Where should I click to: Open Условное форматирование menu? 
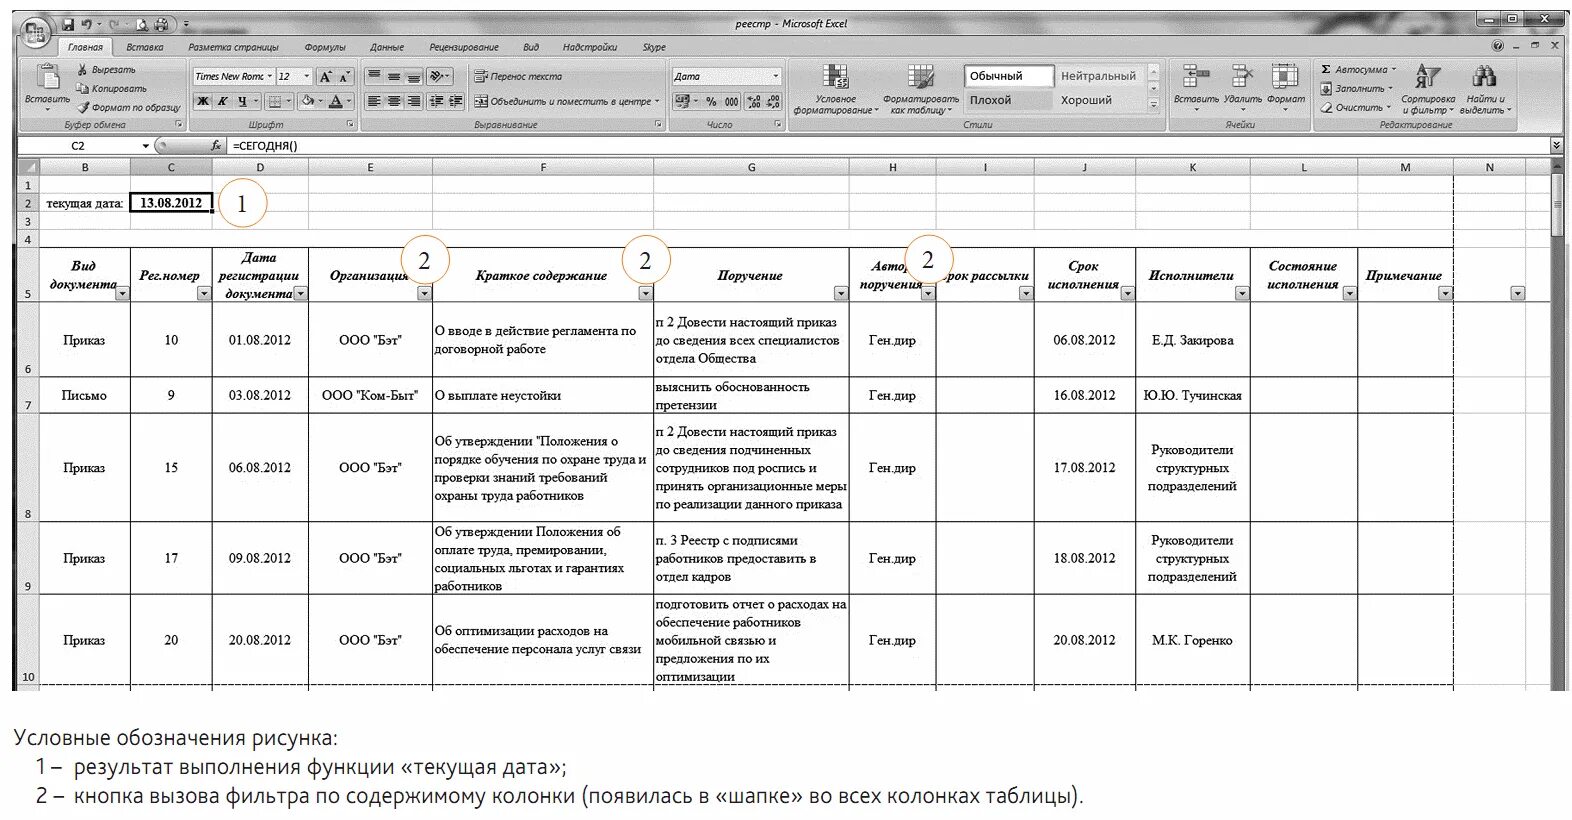click(836, 89)
